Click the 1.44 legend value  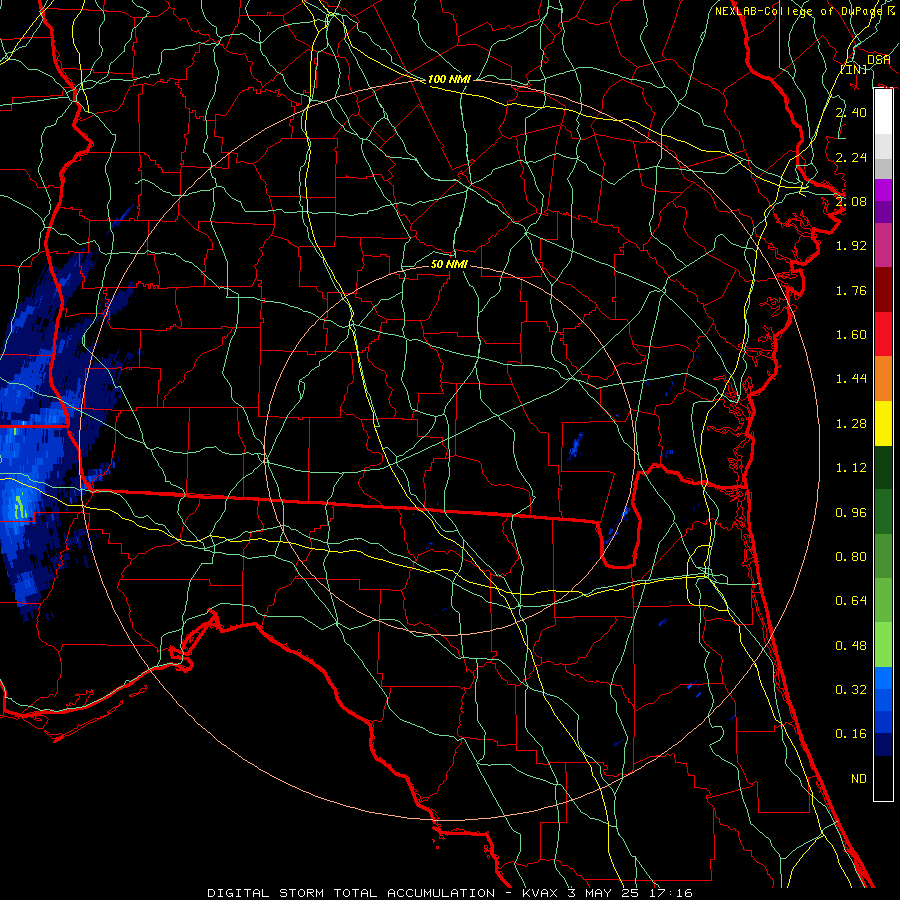pyautogui.click(x=851, y=379)
